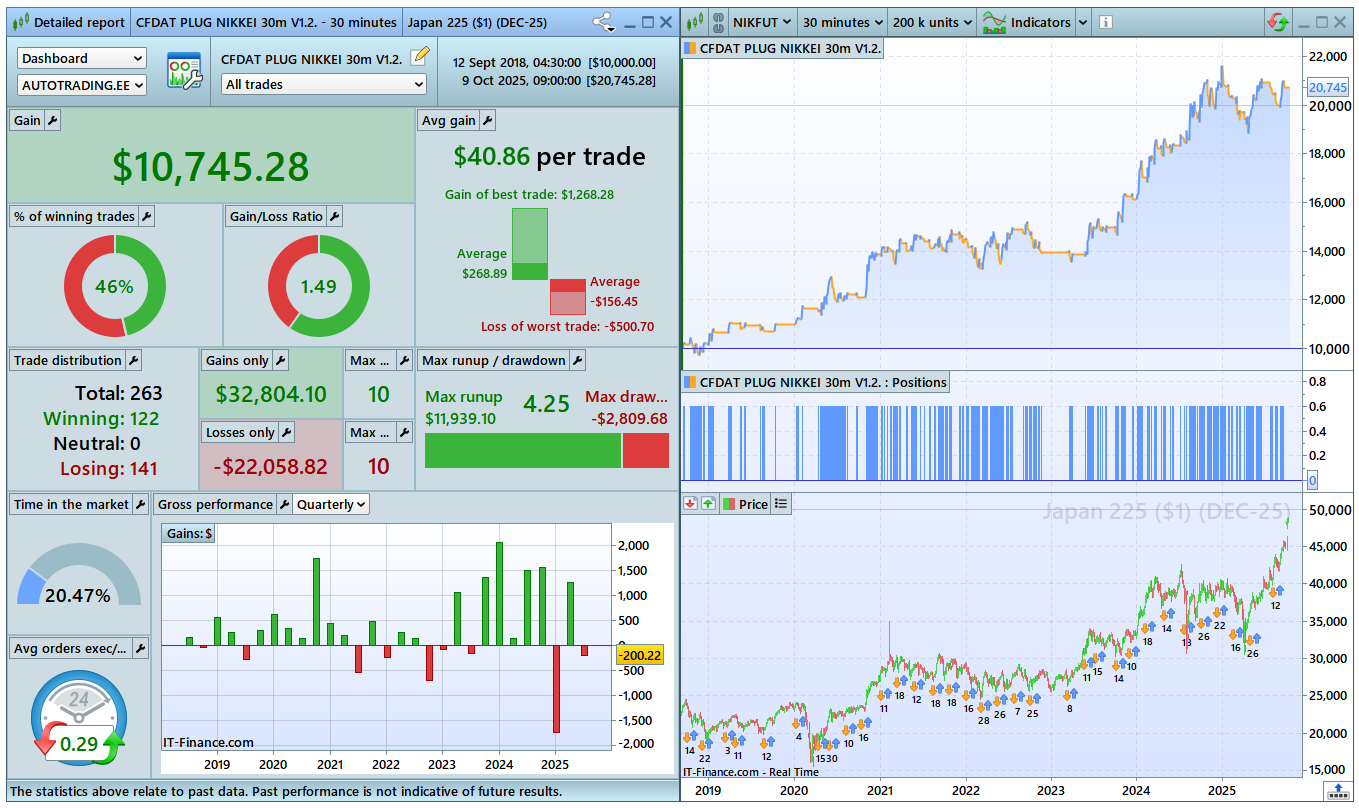Click the red-green refresh arrows icon
Viewport: 1359px width, 808px height.
click(1277, 22)
